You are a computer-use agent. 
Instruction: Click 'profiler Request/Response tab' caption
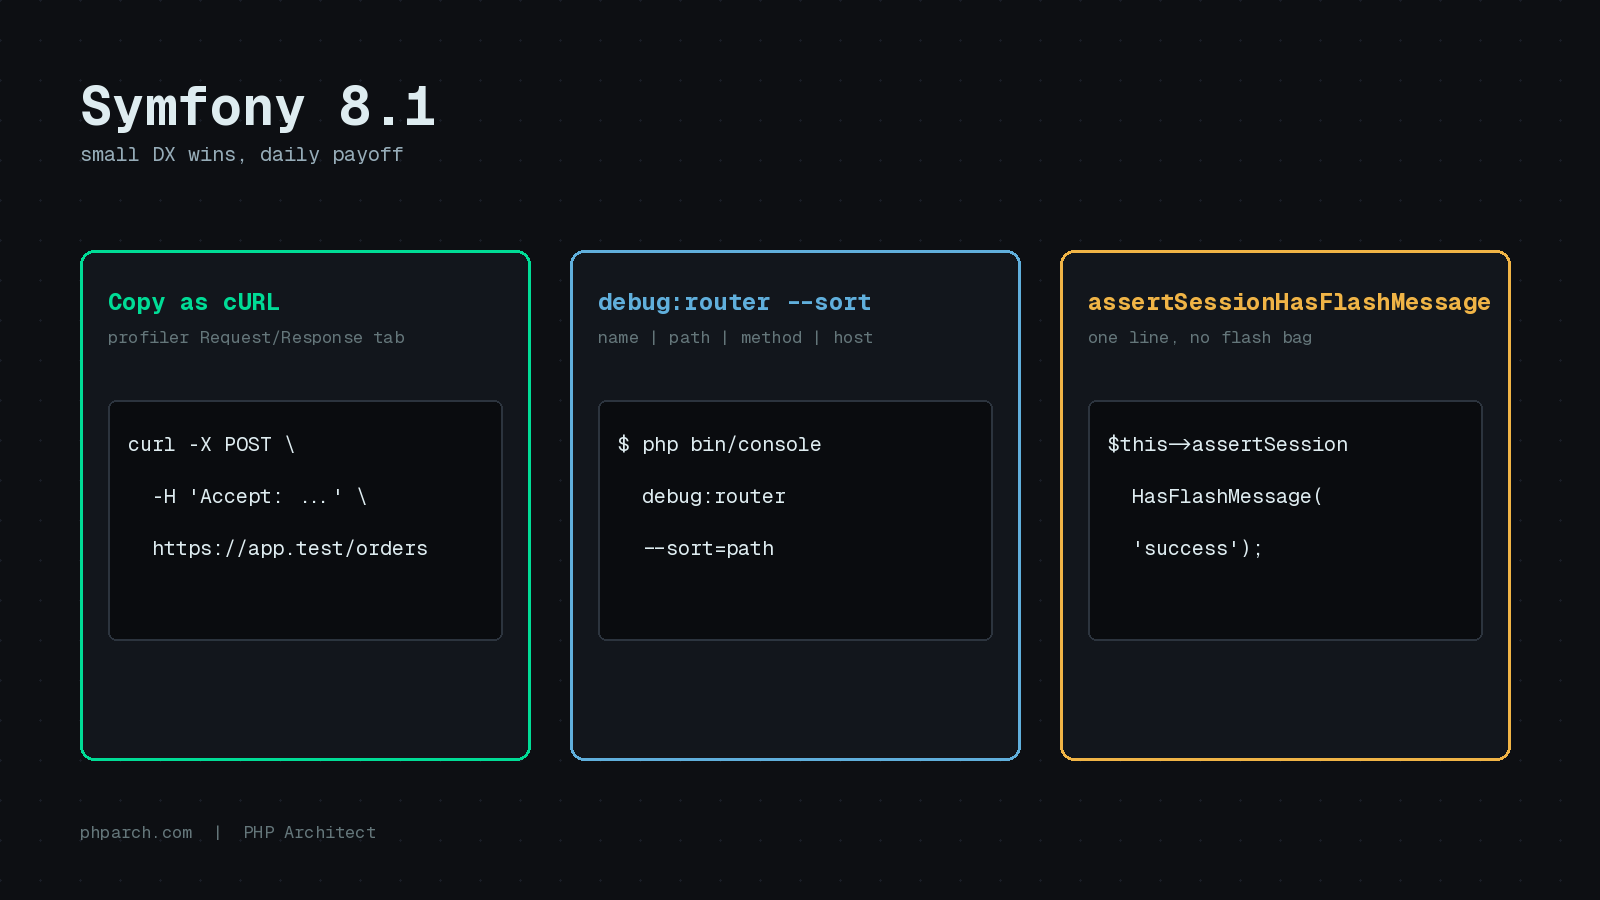pyautogui.click(x=256, y=338)
